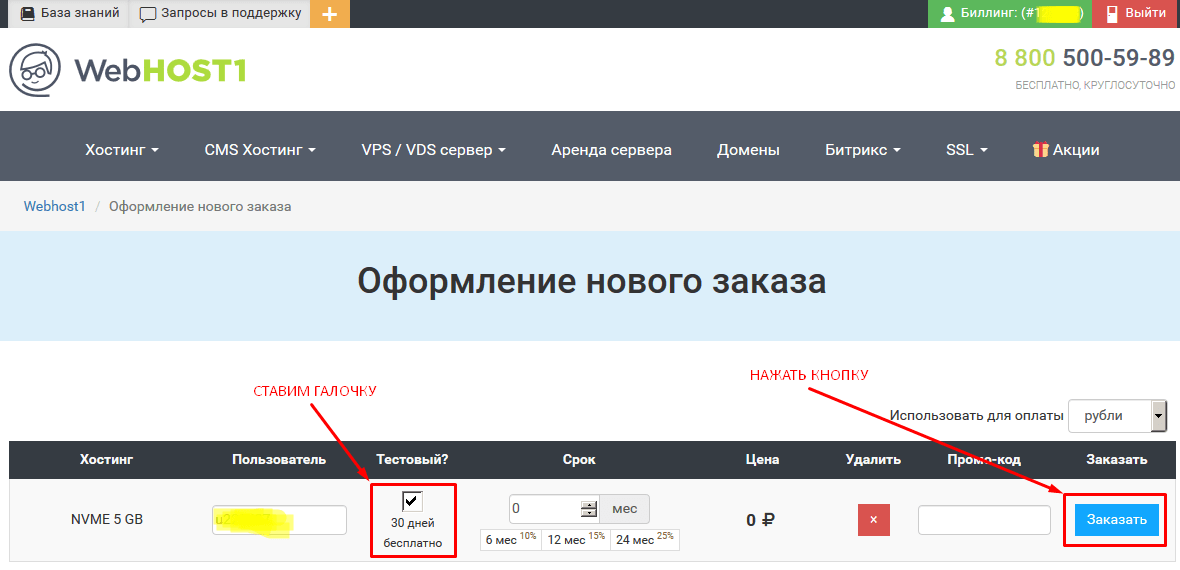This screenshot has width=1180, height=570.
Task: Click the WebHOST1 logo
Action: pyautogui.click(x=127, y=70)
